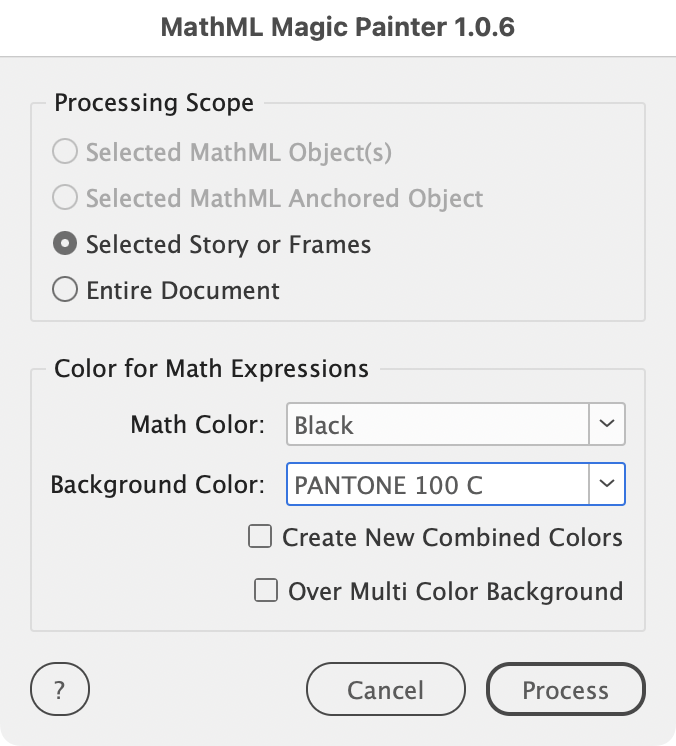Click the Math Color field showing Black
This screenshot has height=746, width=676.
click(437, 425)
